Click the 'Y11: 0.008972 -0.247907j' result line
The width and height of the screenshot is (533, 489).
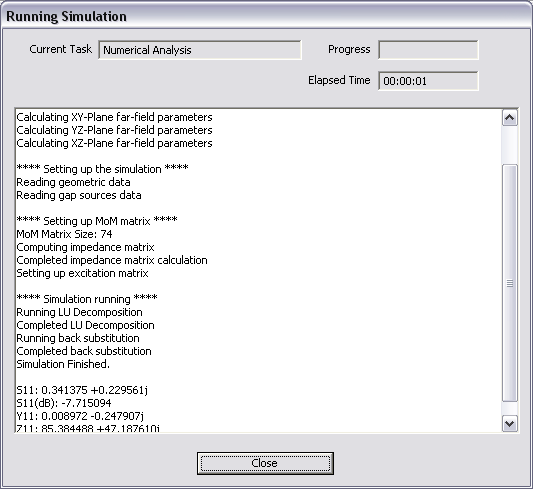[80, 416]
